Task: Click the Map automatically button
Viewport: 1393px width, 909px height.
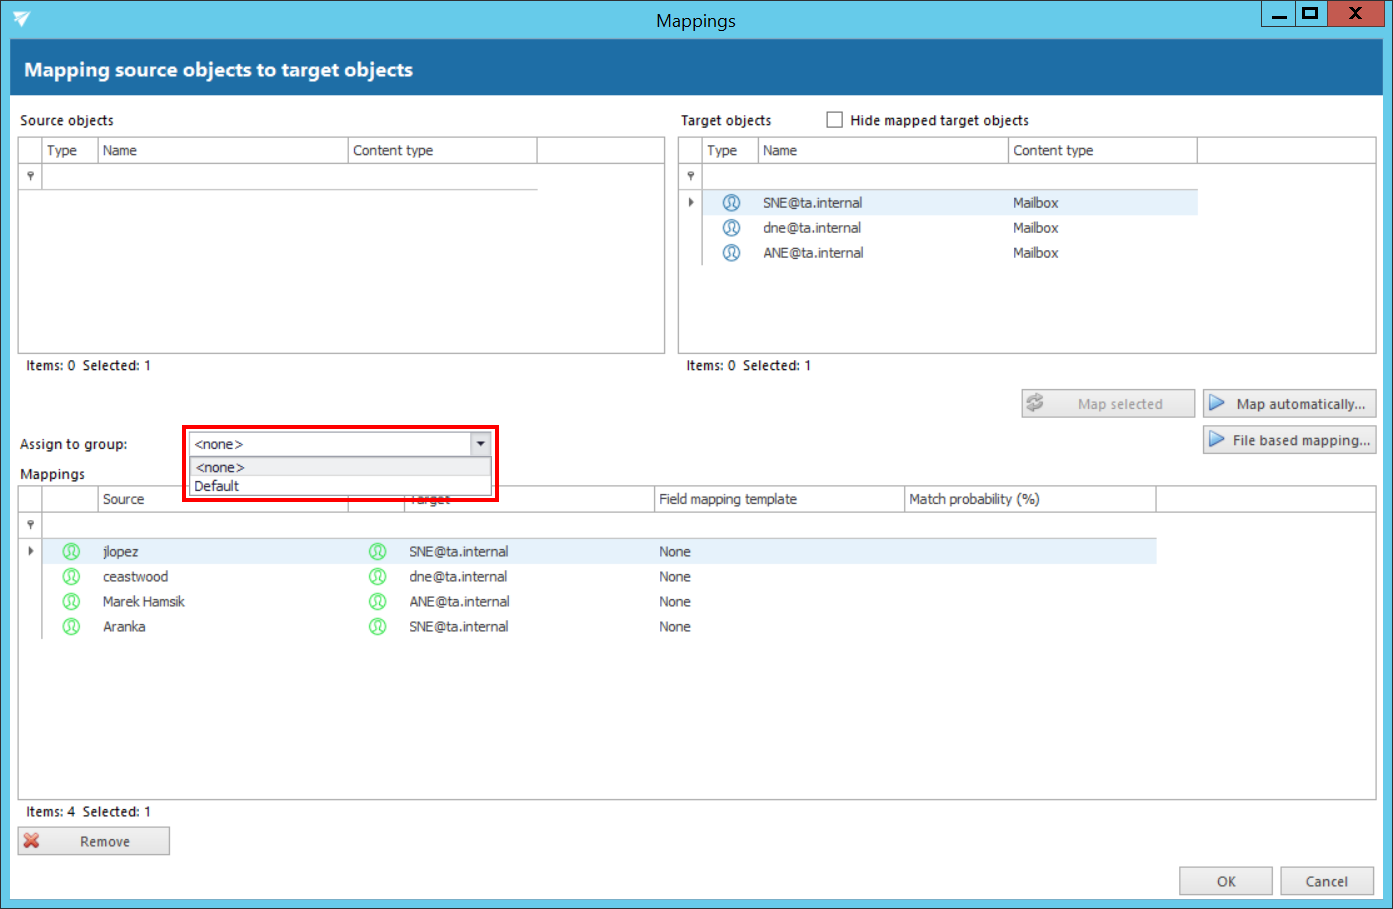Action: pos(1289,404)
